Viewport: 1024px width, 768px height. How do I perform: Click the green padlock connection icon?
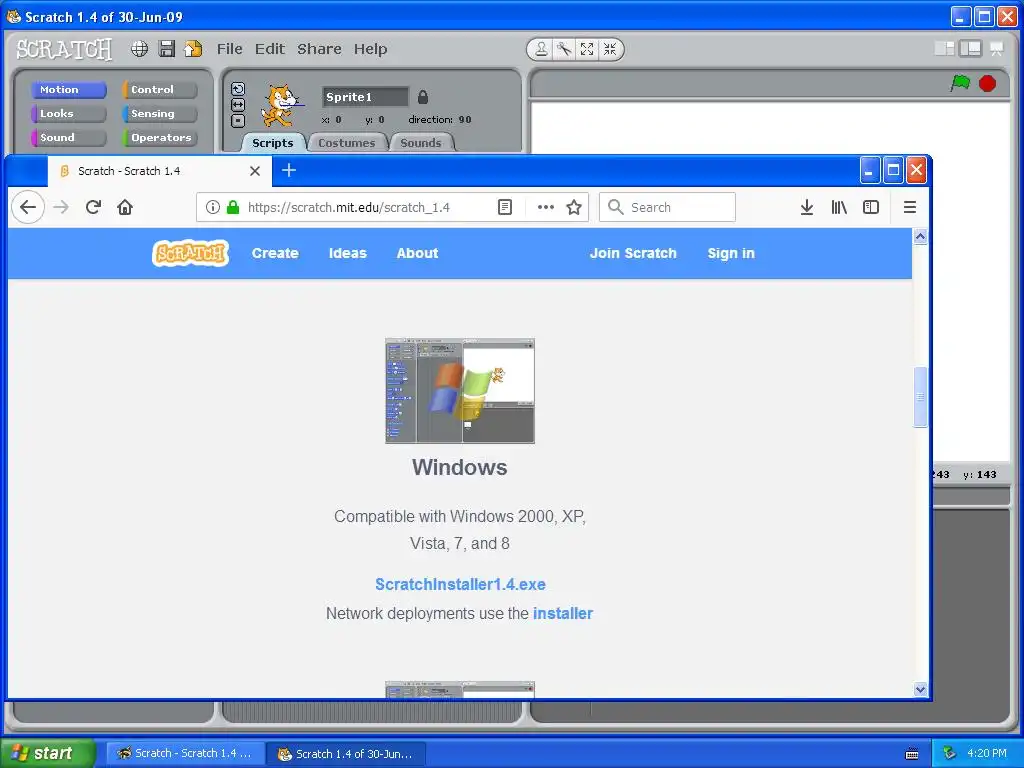pos(232,207)
